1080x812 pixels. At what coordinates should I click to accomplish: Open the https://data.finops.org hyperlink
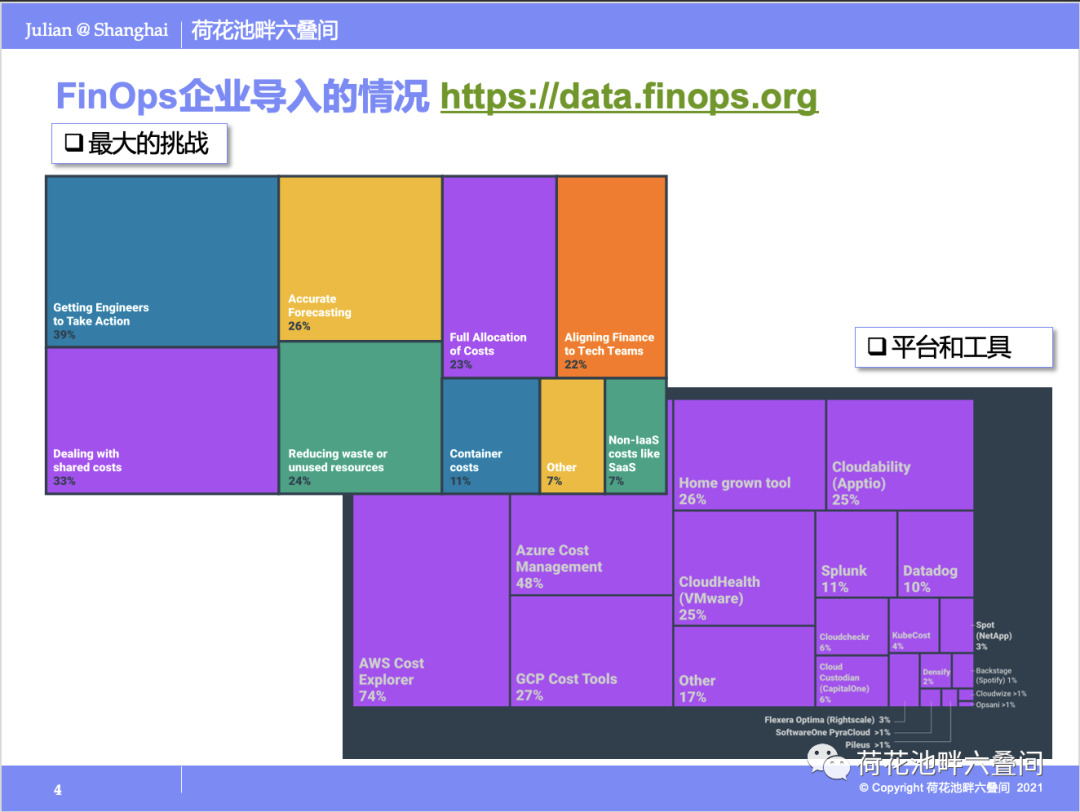(629, 96)
